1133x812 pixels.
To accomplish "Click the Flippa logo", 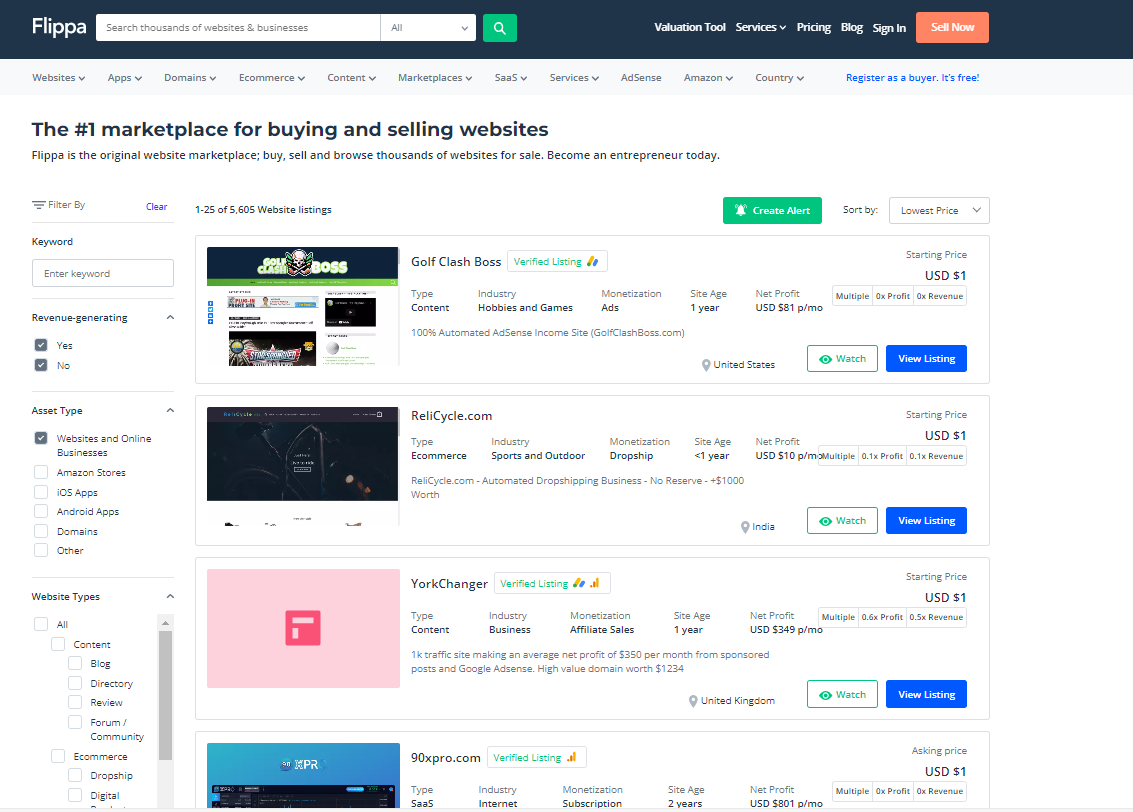I will (x=59, y=27).
